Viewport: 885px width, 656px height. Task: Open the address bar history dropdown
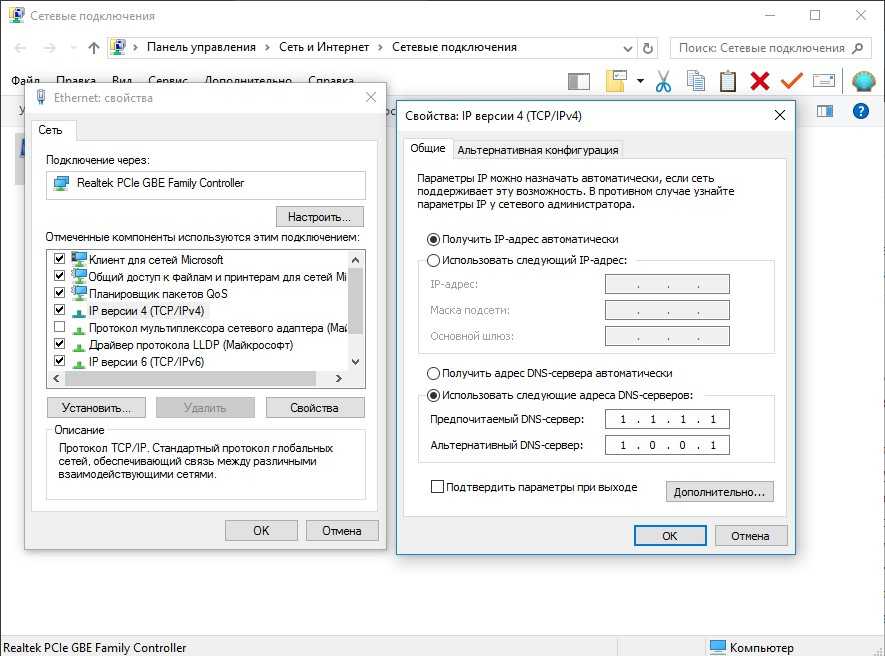coord(629,47)
